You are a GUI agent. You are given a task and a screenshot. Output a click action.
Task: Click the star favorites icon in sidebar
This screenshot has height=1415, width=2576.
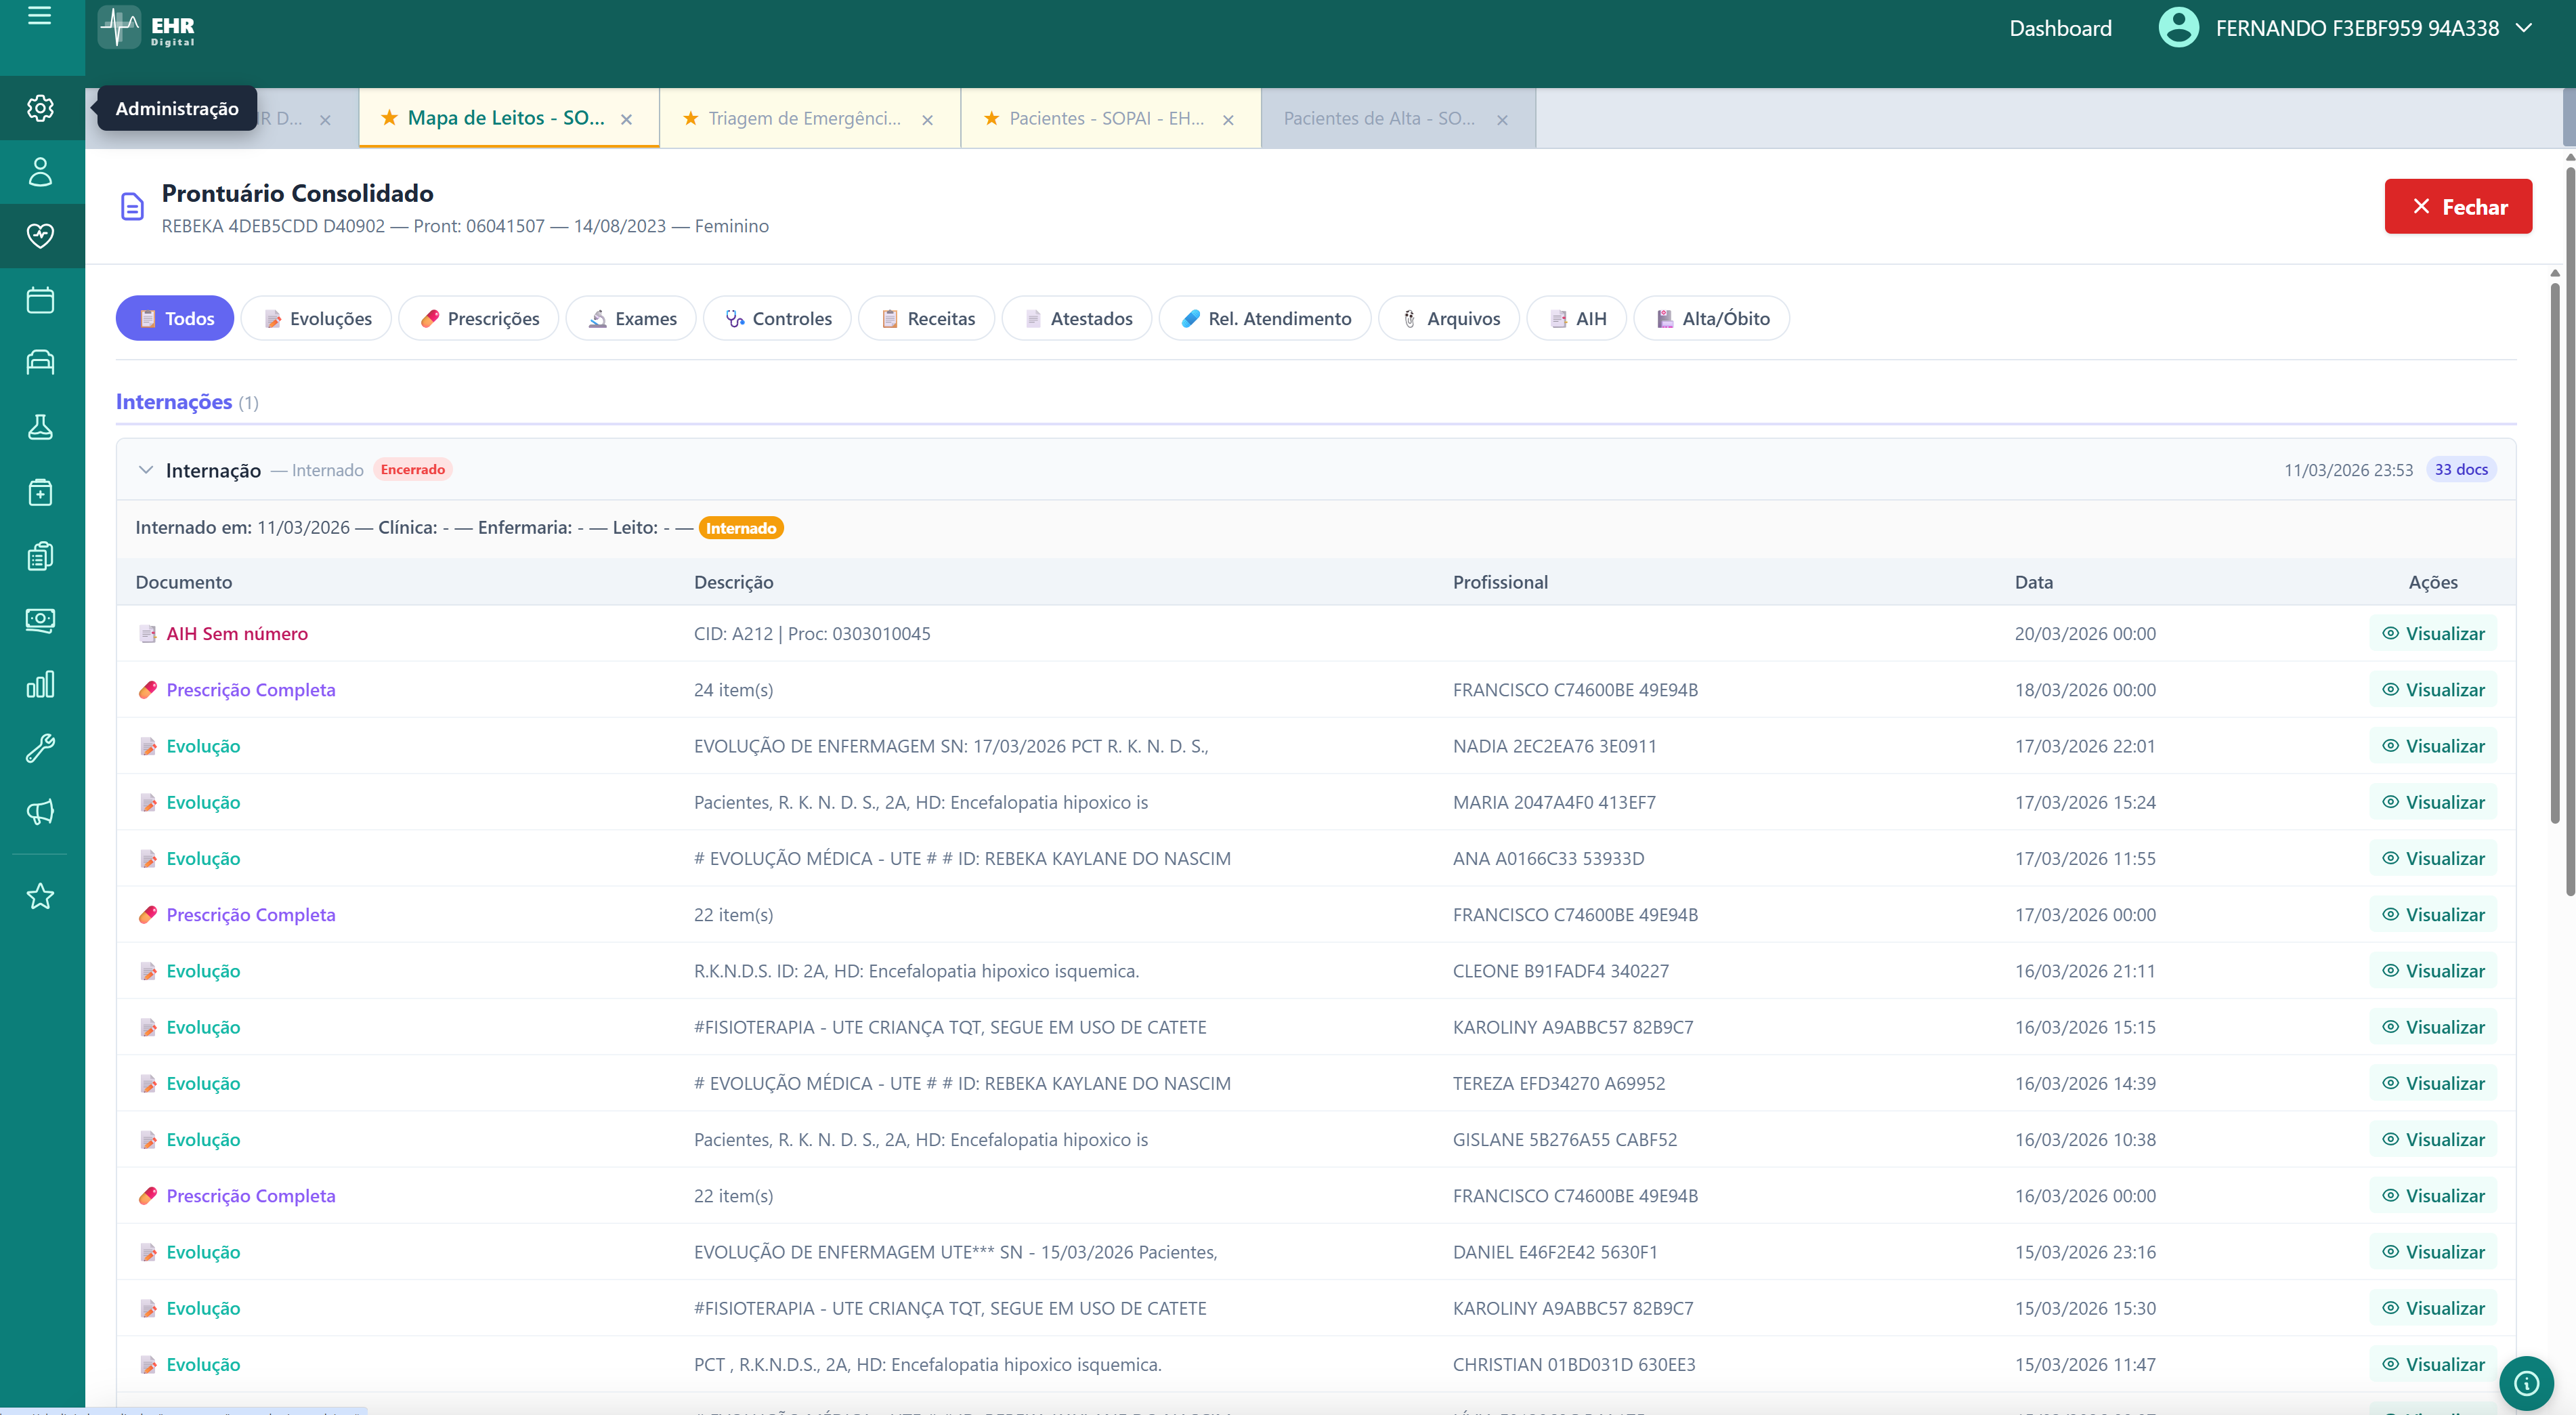coord(40,896)
